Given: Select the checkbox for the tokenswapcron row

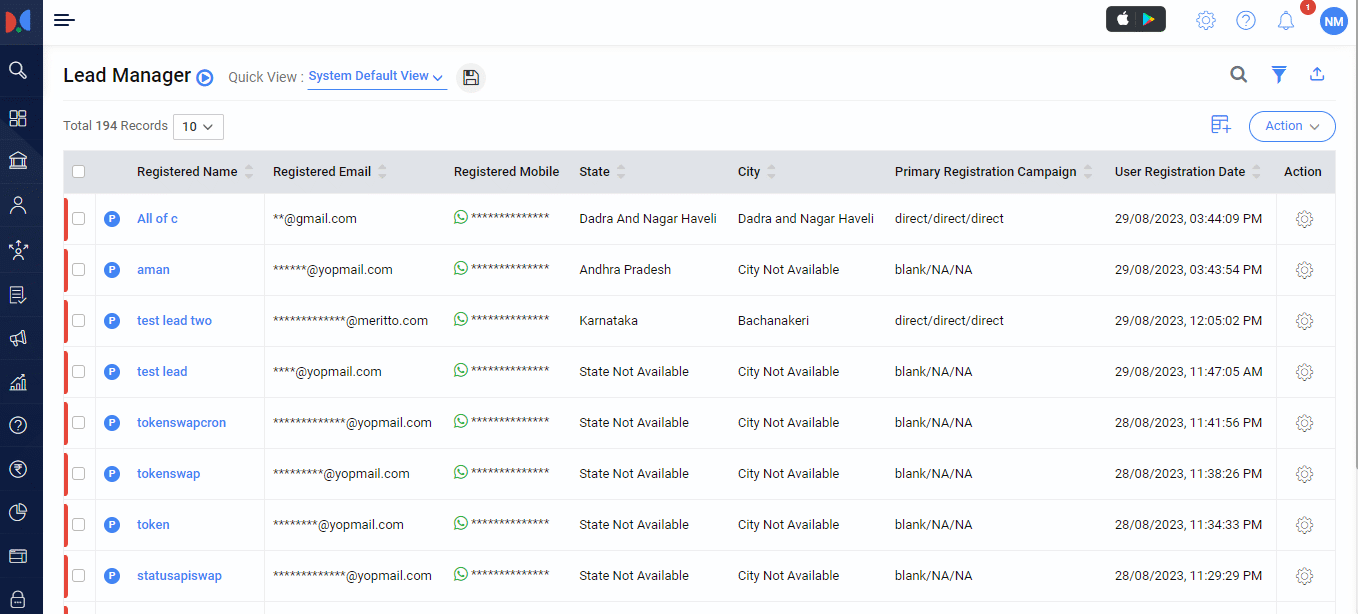Looking at the screenshot, I should [79, 422].
